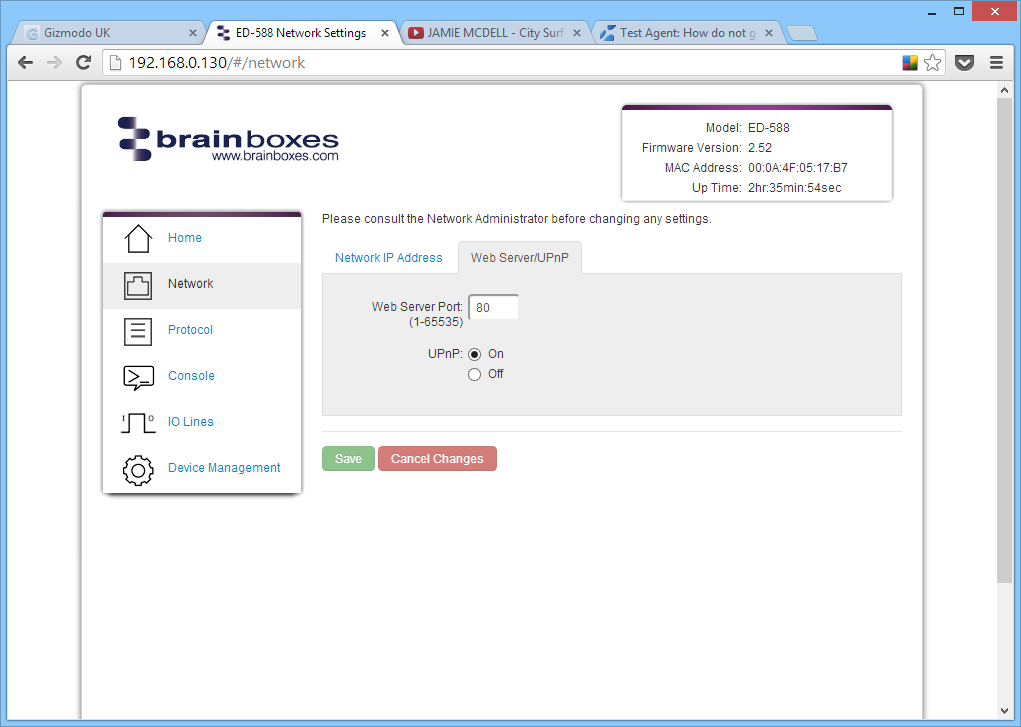Switch to the Network IP Address tab
Screen dimensions: 1021x727
(x=388, y=257)
